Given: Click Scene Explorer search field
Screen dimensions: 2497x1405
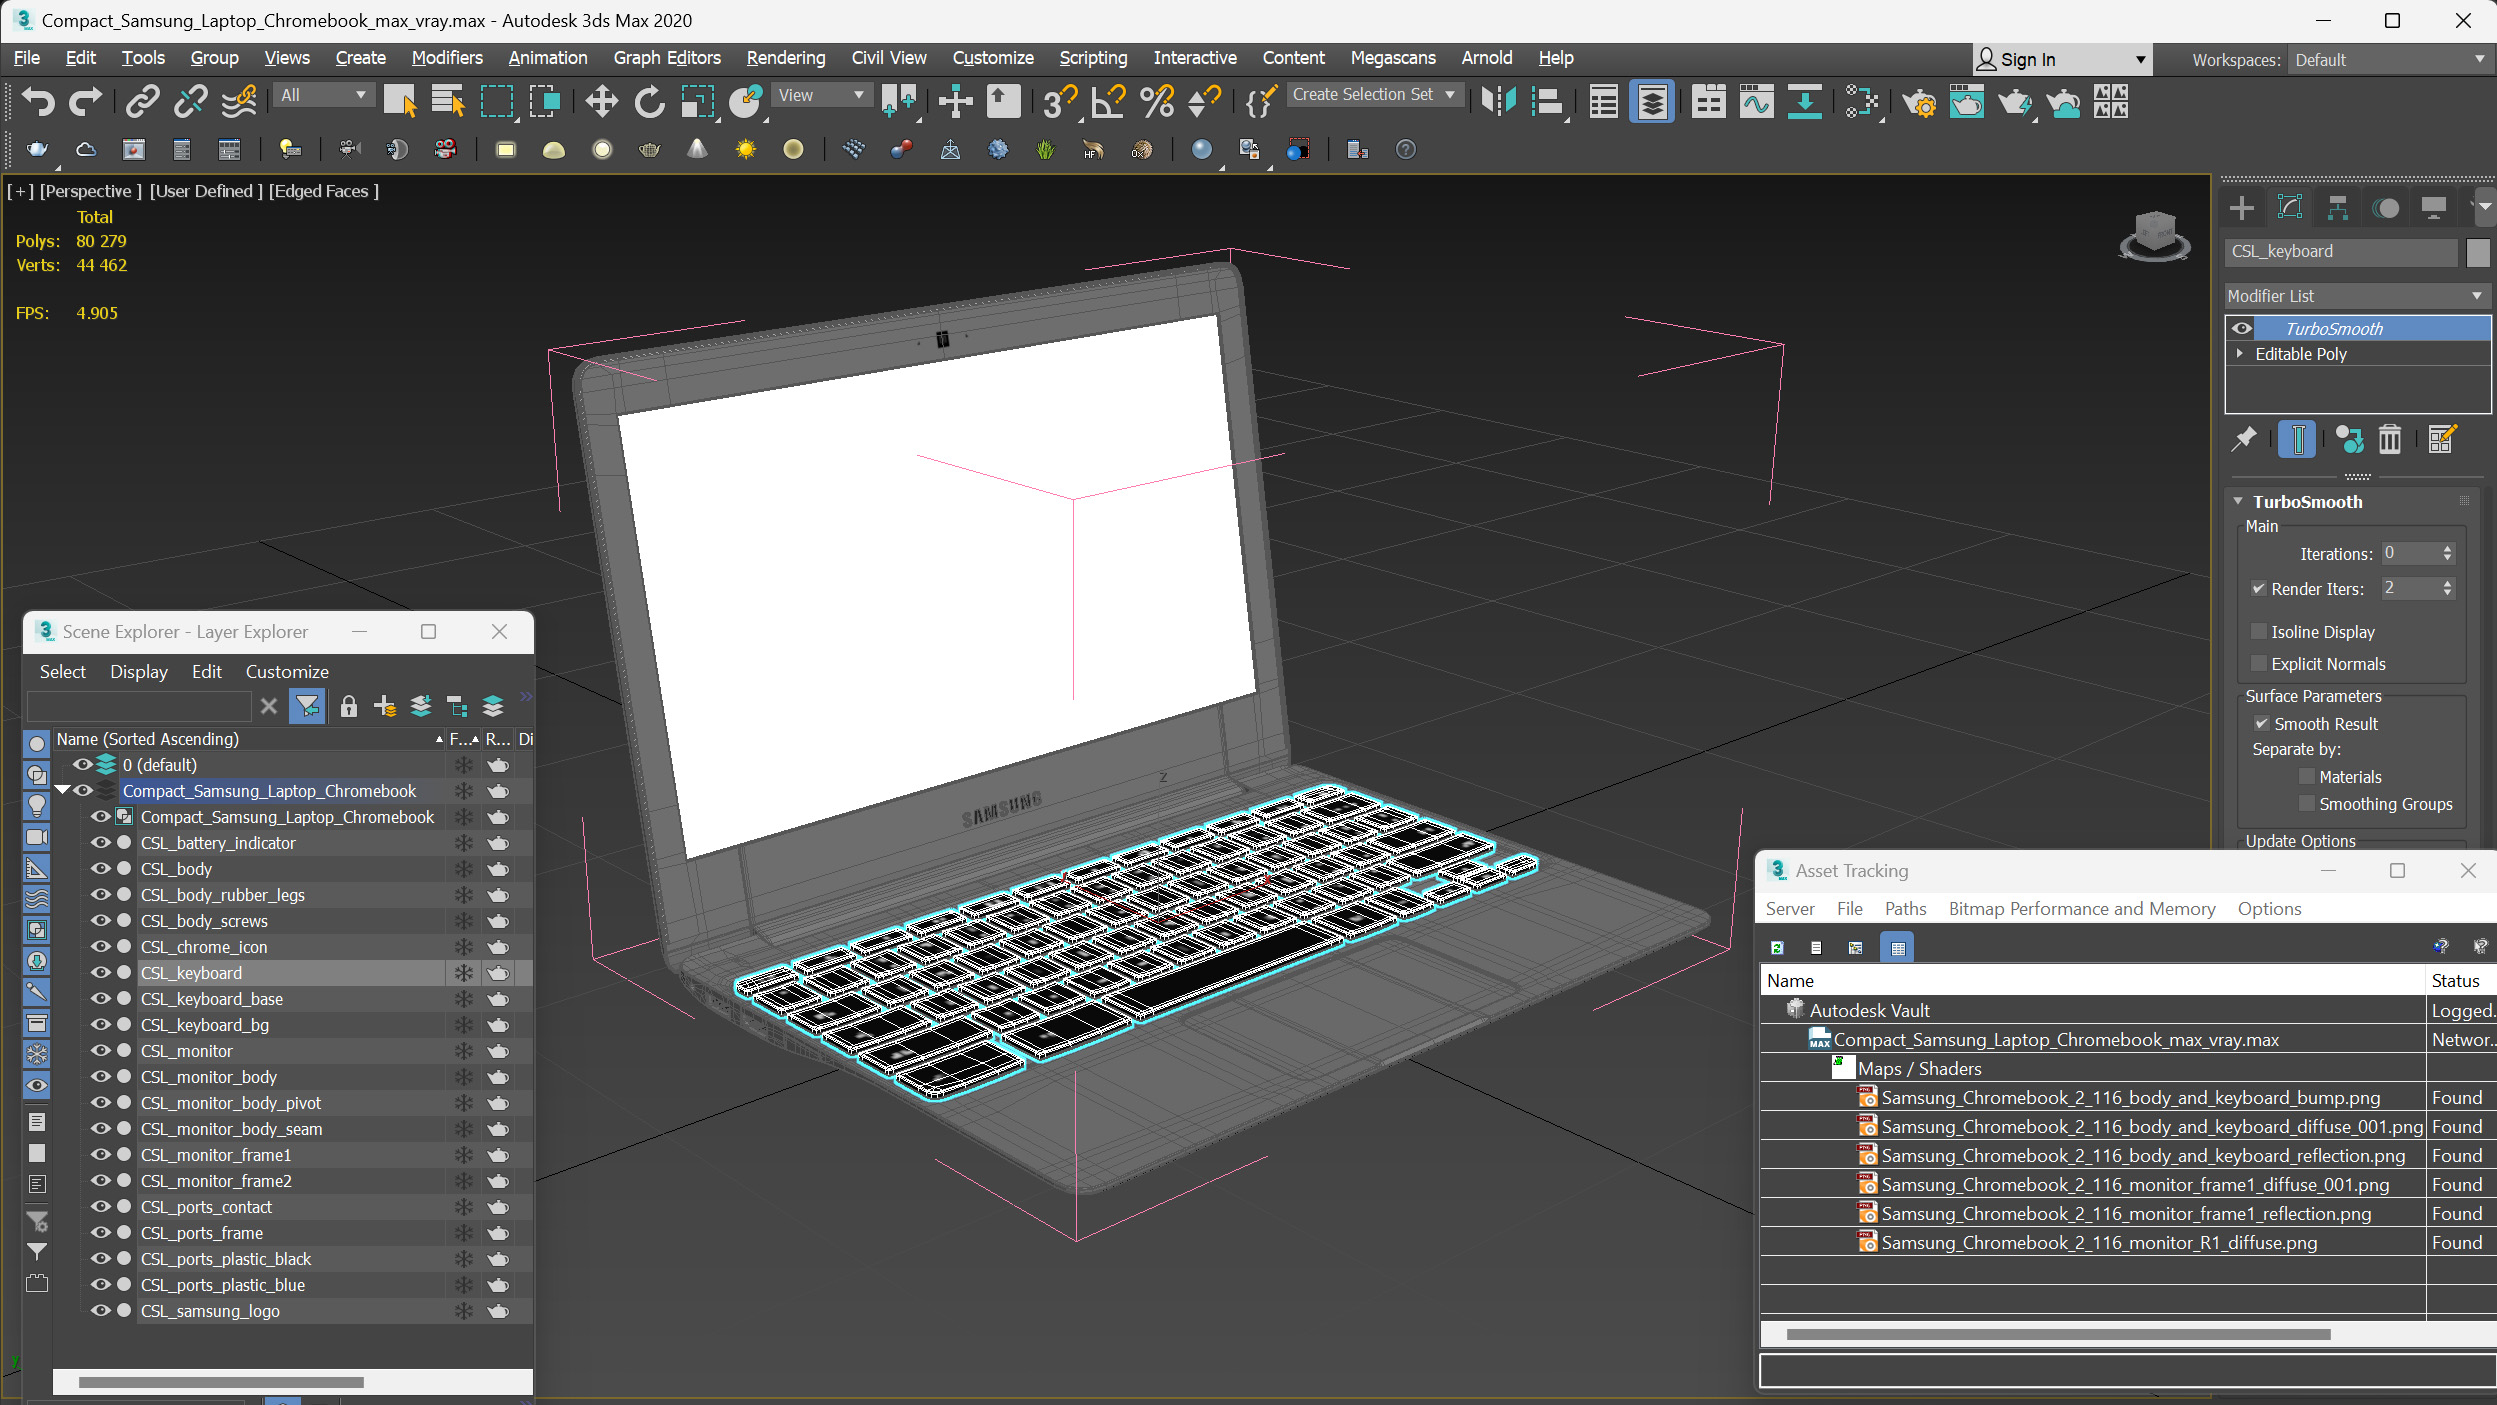Looking at the screenshot, I should pos(139,706).
